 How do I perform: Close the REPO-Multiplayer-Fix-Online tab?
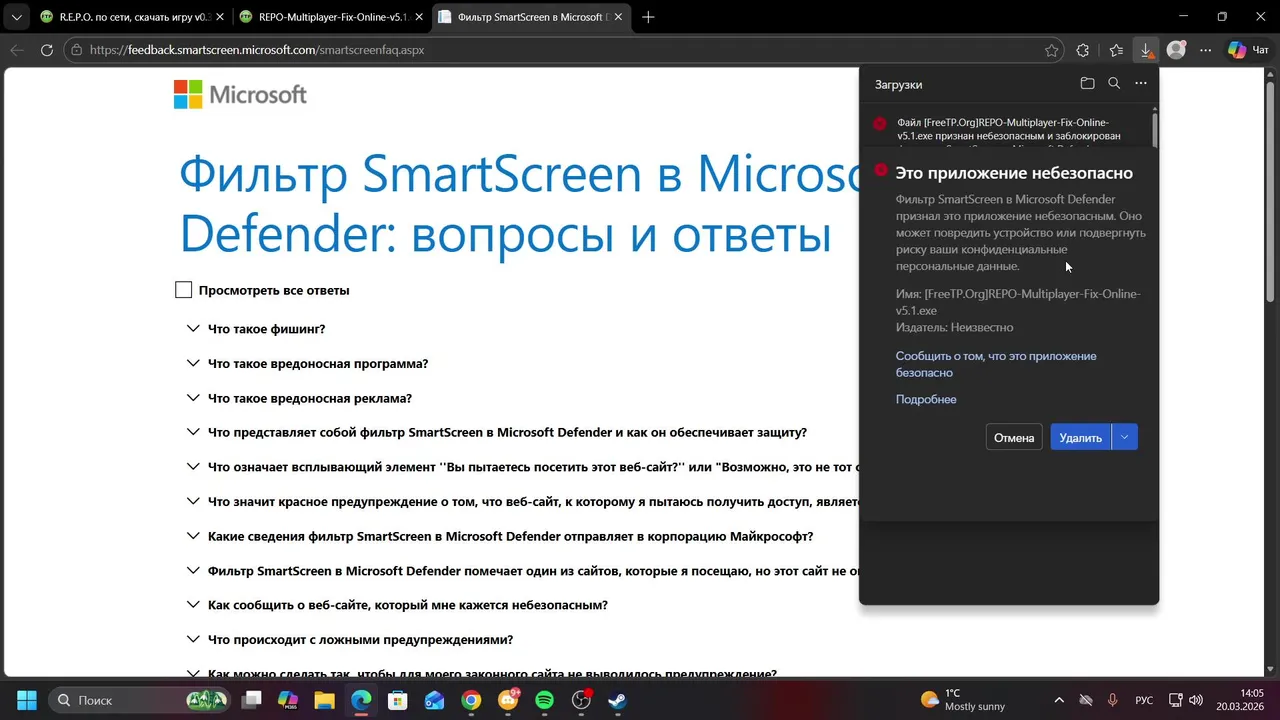(417, 17)
